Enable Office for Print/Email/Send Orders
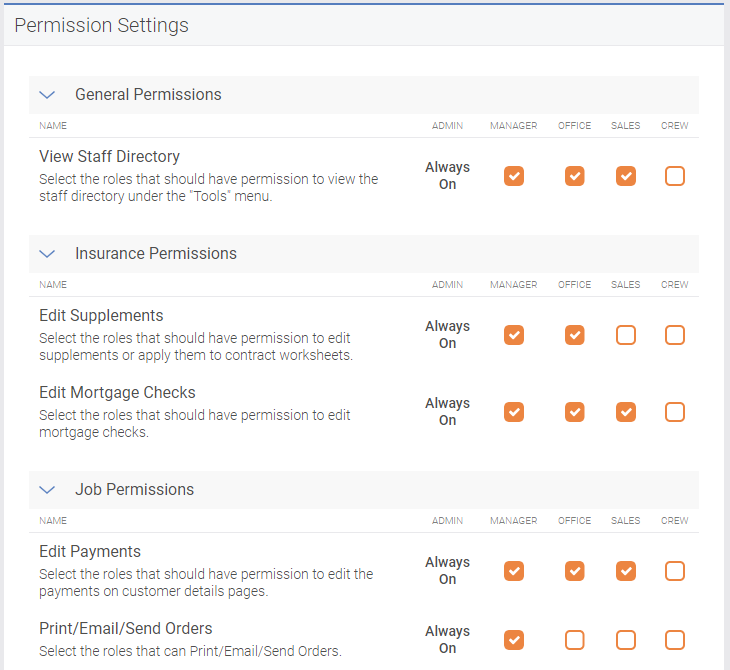 pyautogui.click(x=575, y=640)
